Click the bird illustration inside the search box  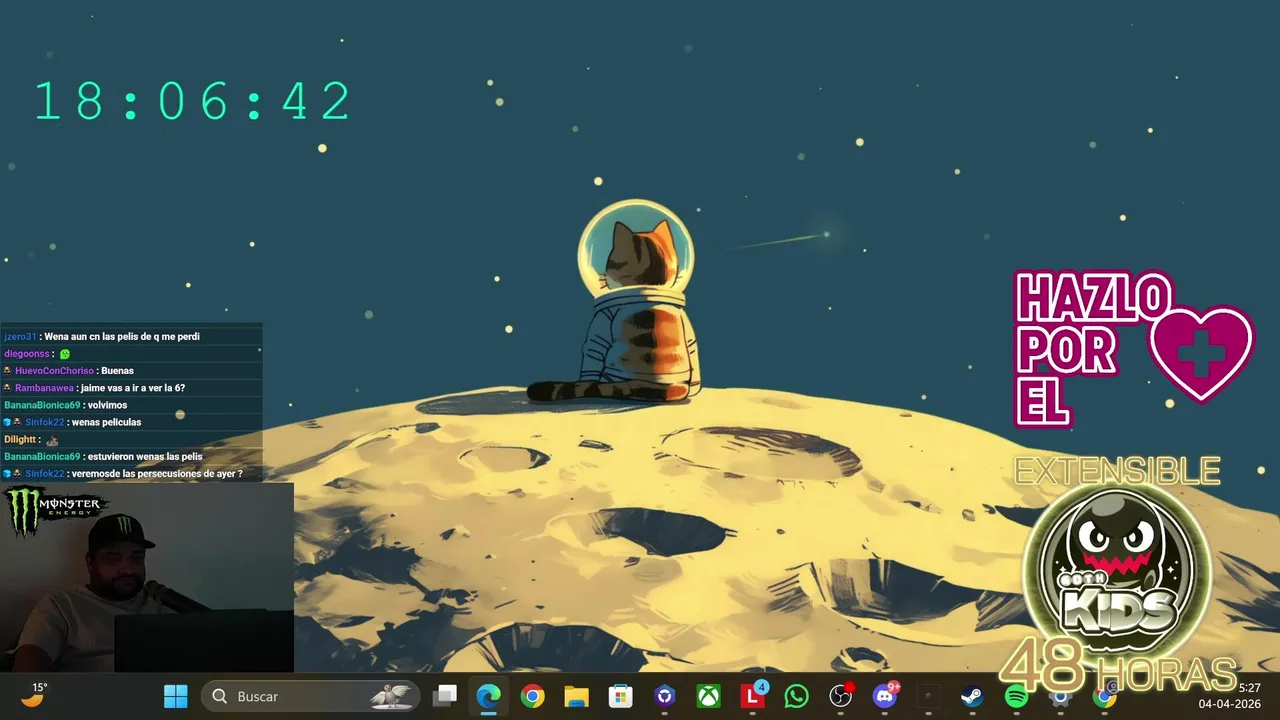391,696
